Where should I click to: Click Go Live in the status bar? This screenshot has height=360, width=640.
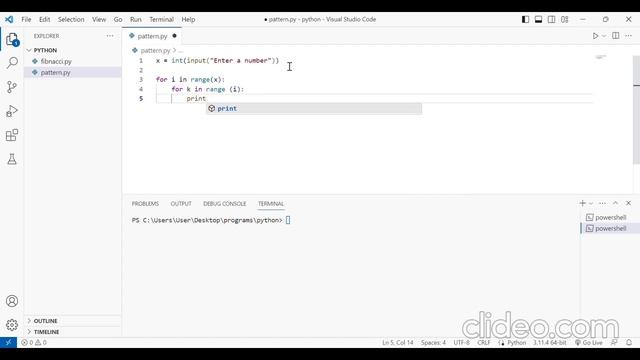tap(589, 342)
